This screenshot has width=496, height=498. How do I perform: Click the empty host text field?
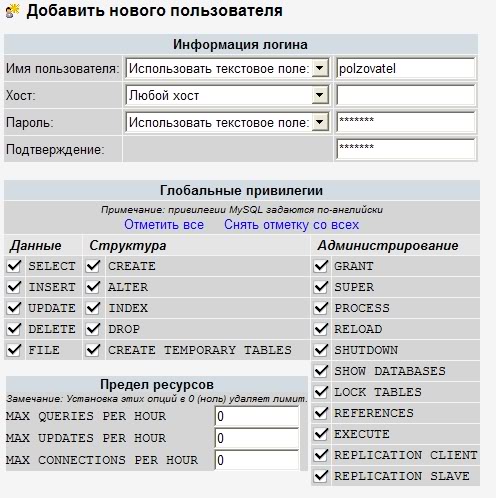pos(406,96)
